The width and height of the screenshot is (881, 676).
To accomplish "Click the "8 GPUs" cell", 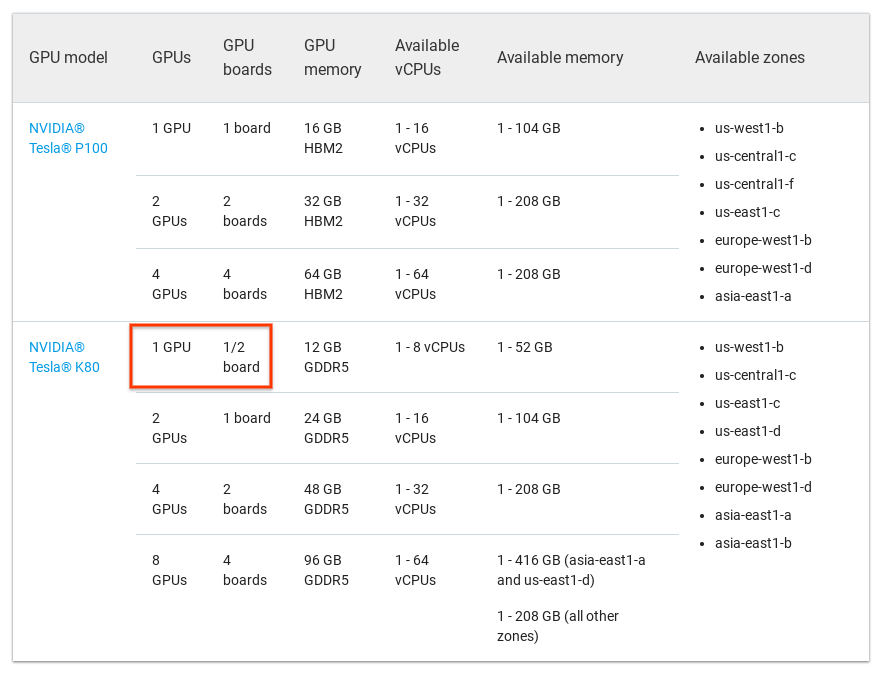I will click(169, 570).
